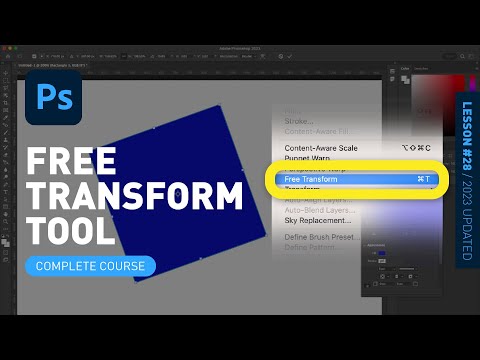Select the History Brush tool

pos(6,147)
